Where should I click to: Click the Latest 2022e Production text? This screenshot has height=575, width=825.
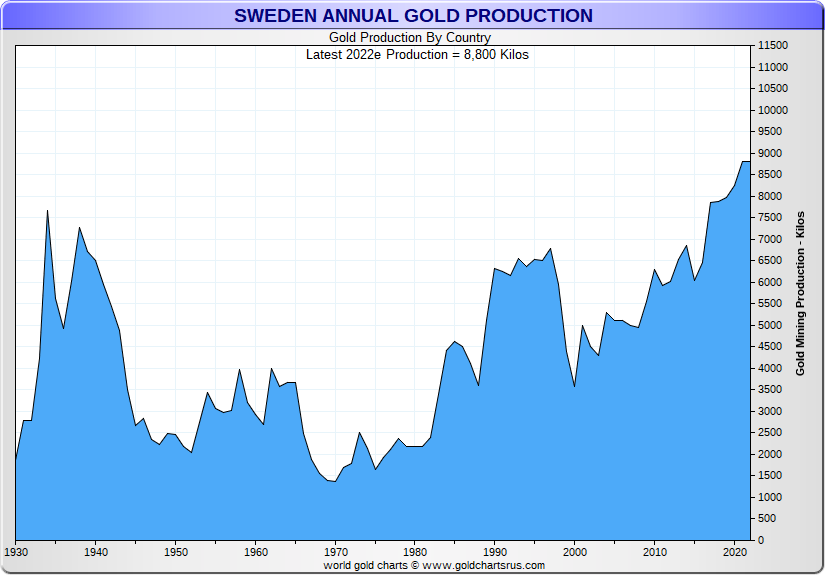pos(417,55)
